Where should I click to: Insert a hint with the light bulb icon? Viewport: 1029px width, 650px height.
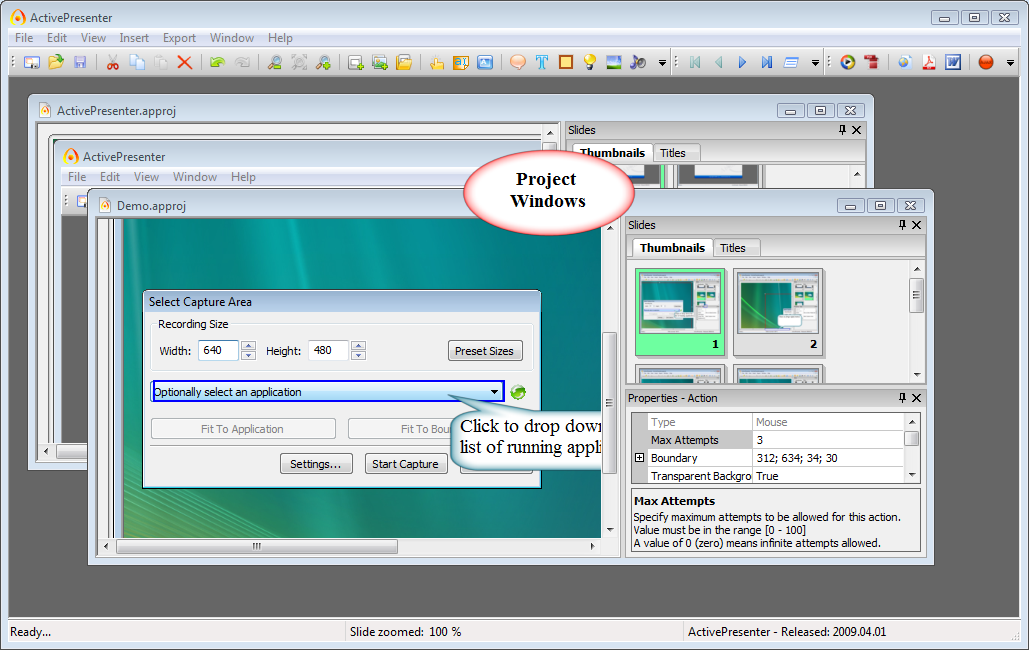pyautogui.click(x=590, y=62)
